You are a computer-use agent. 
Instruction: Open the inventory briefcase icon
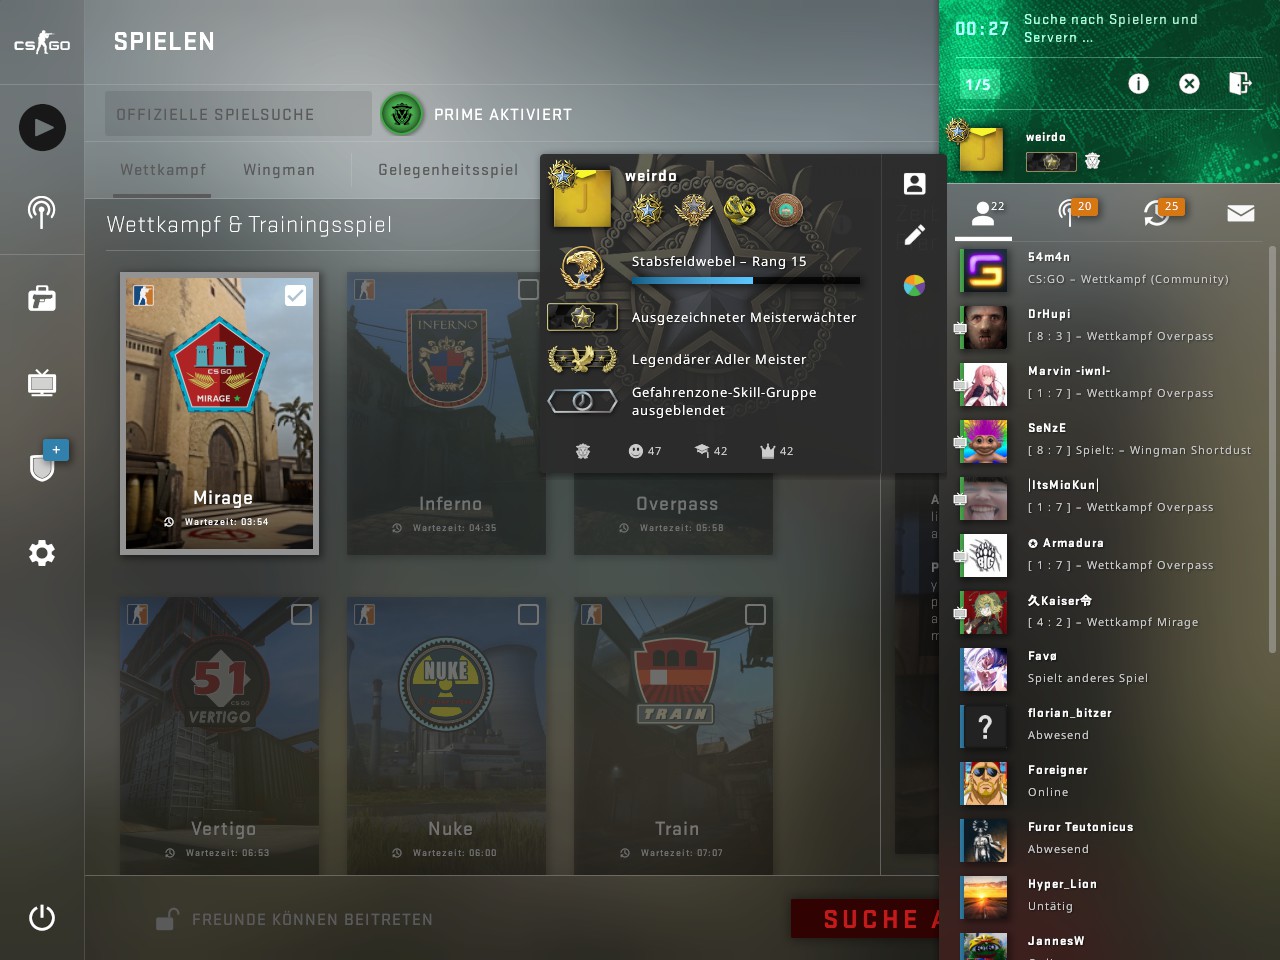pyautogui.click(x=42, y=298)
